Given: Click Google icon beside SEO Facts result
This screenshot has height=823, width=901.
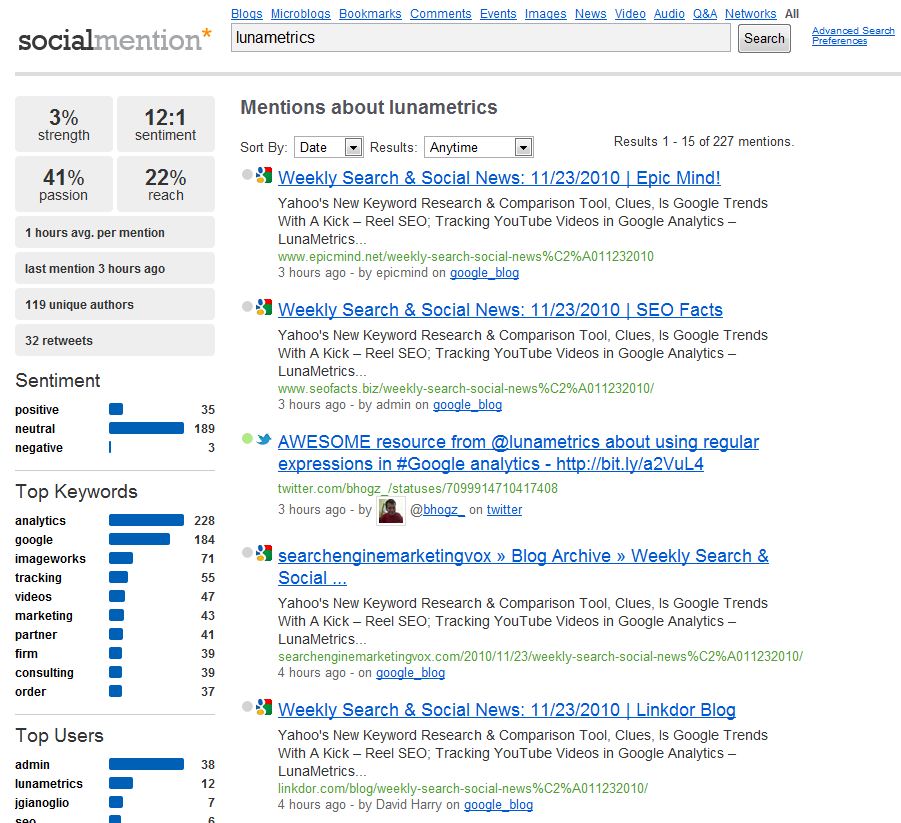Looking at the screenshot, I should [264, 307].
